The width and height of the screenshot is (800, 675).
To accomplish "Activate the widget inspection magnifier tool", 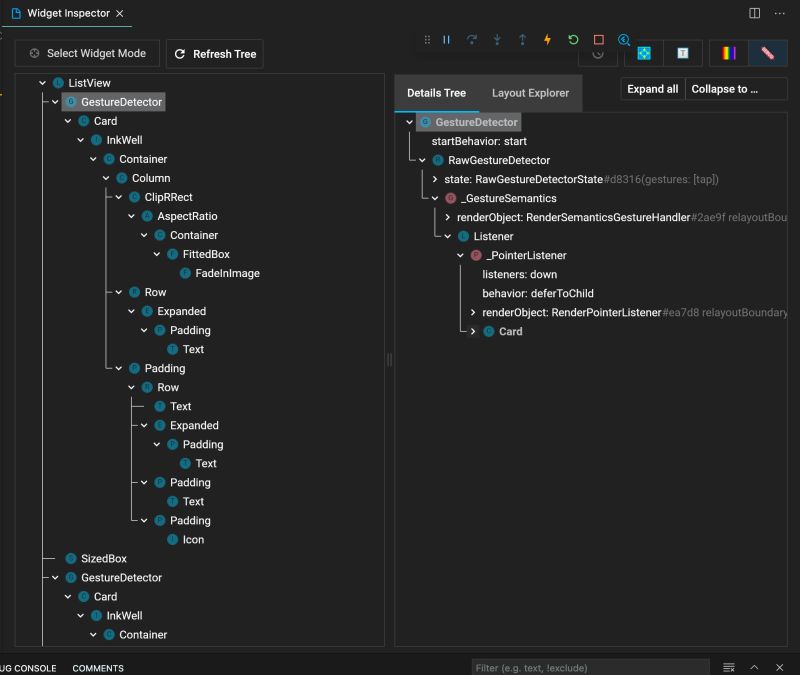I will click(x=622, y=40).
